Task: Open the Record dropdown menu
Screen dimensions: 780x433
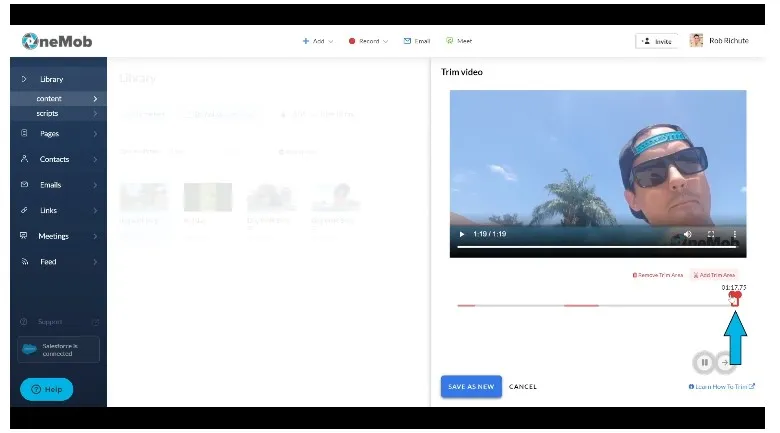Action: 368,41
